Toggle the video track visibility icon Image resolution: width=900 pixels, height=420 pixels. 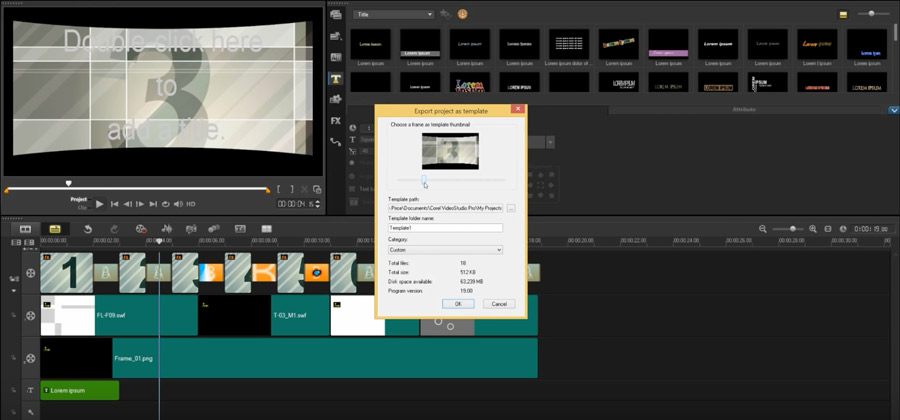tap(31, 272)
